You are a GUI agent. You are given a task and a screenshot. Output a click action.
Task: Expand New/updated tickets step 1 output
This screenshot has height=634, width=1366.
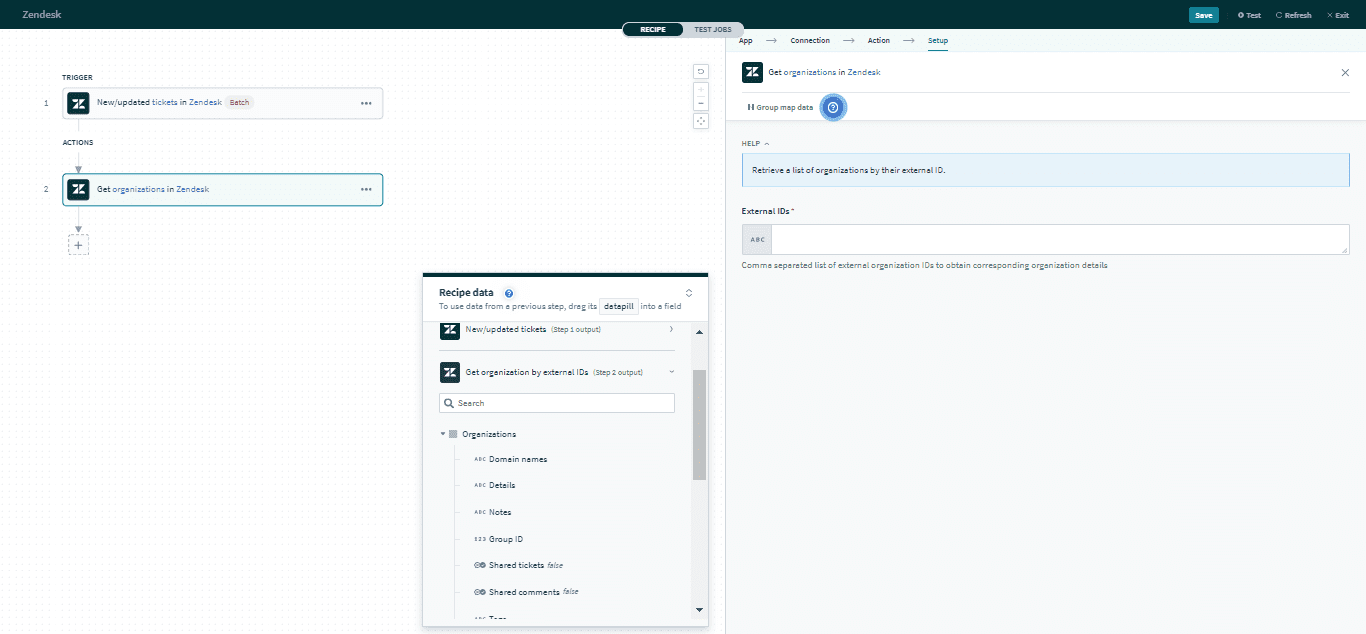click(672, 329)
